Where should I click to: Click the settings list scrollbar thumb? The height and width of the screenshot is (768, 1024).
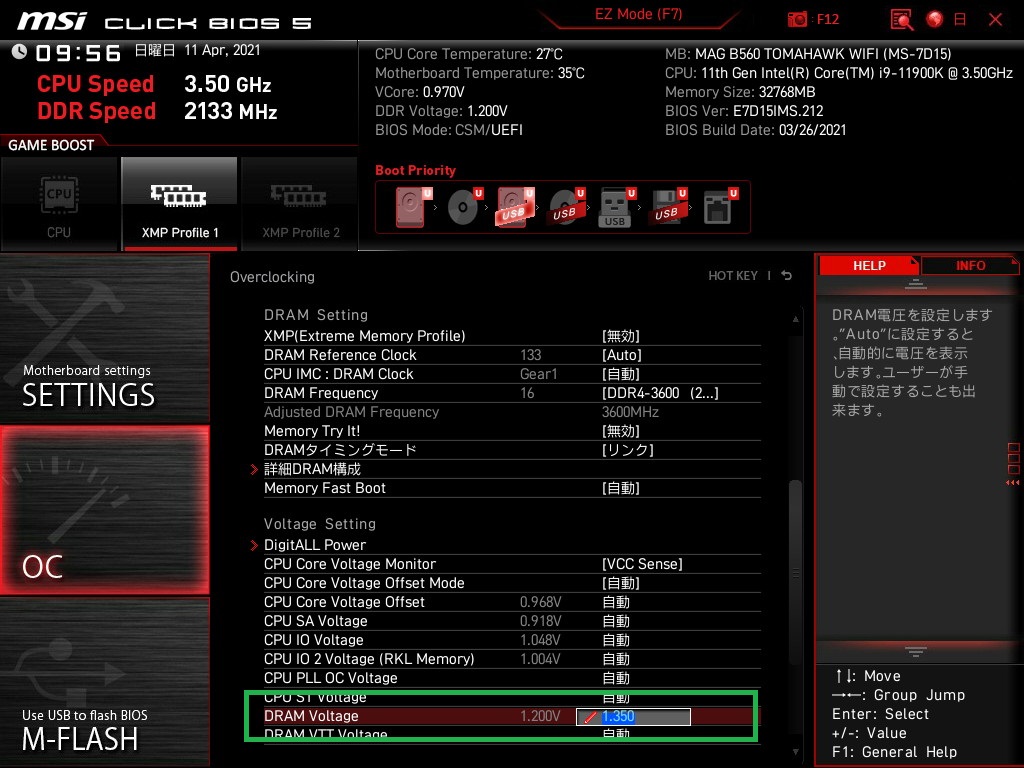click(x=795, y=571)
